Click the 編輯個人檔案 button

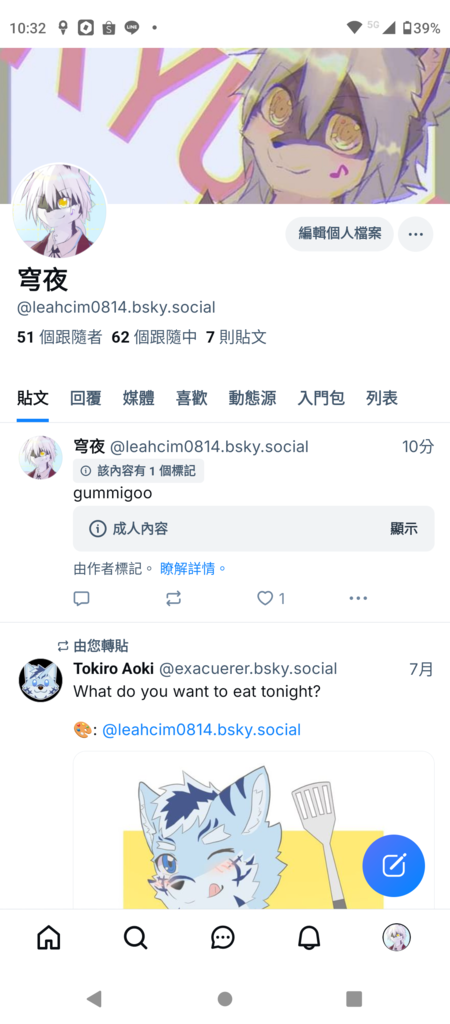340,234
